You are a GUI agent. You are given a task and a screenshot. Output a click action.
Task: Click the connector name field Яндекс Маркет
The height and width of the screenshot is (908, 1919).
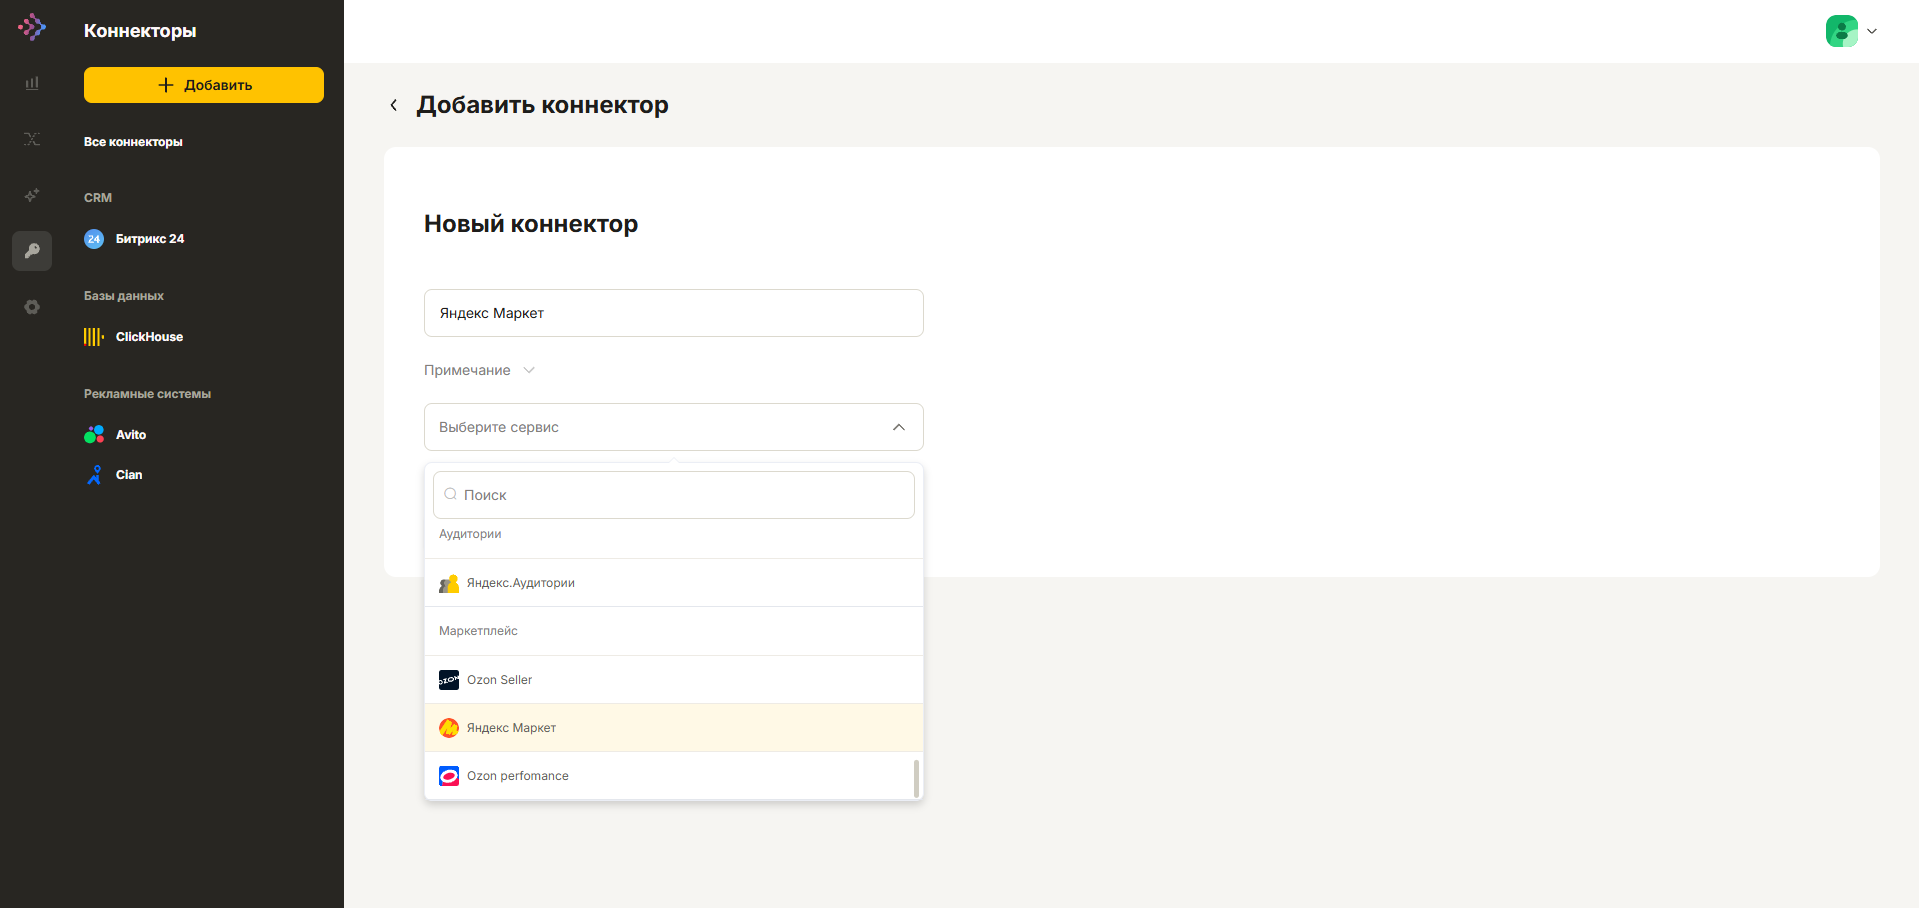[x=674, y=313]
